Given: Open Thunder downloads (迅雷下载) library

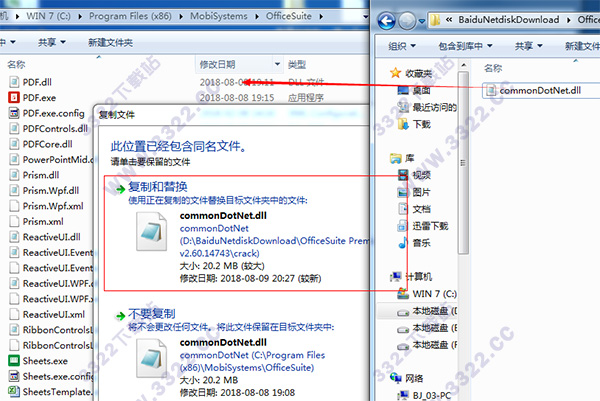Looking at the screenshot, I should [422, 226].
